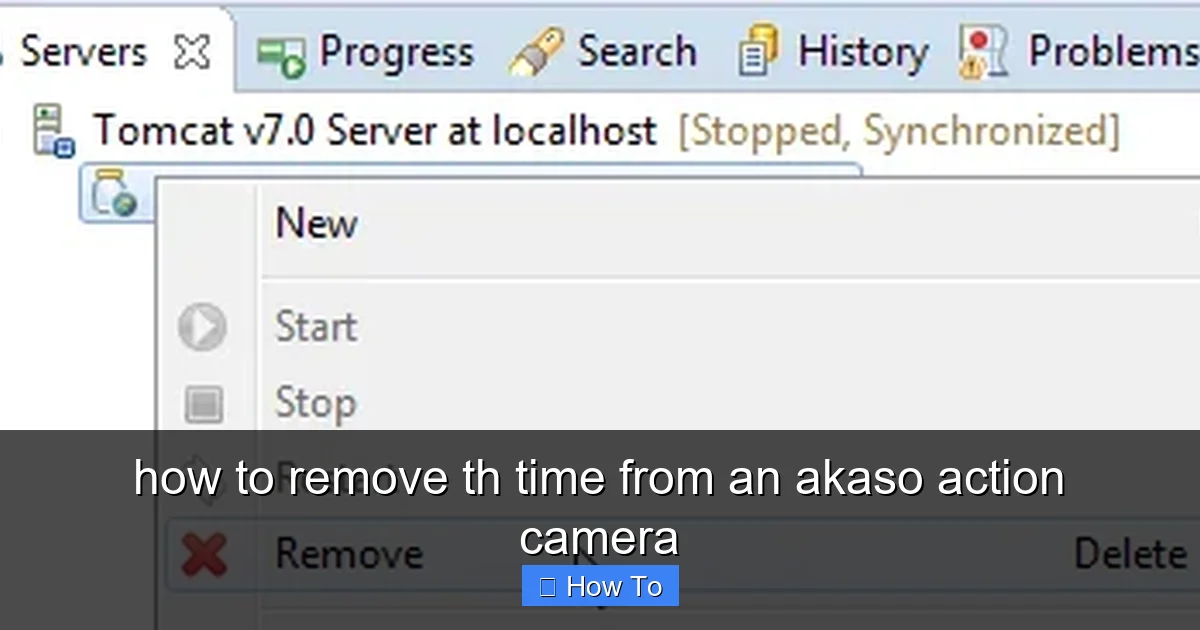
Task: Click the Search flashlight icon
Action: [536, 53]
